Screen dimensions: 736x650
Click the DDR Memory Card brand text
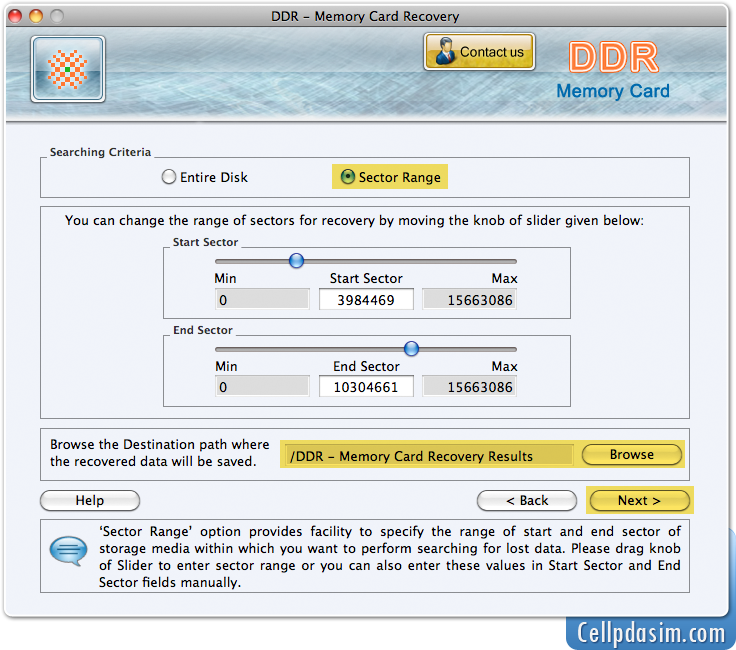point(613,70)
